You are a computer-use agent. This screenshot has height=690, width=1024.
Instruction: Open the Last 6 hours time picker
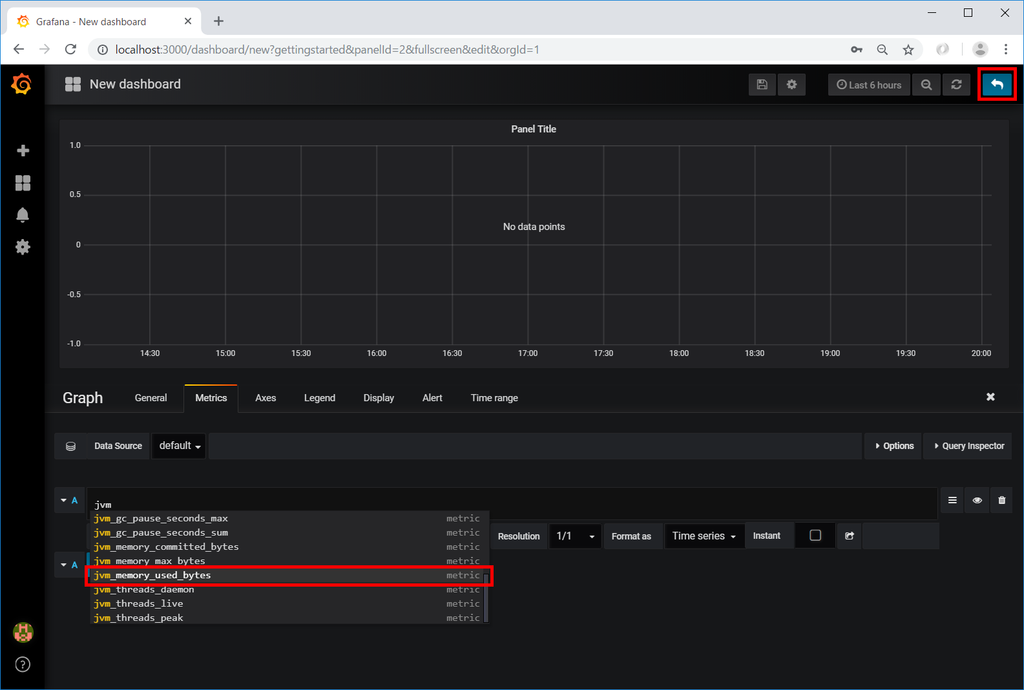pyautogui.click(x=869, y=84)
